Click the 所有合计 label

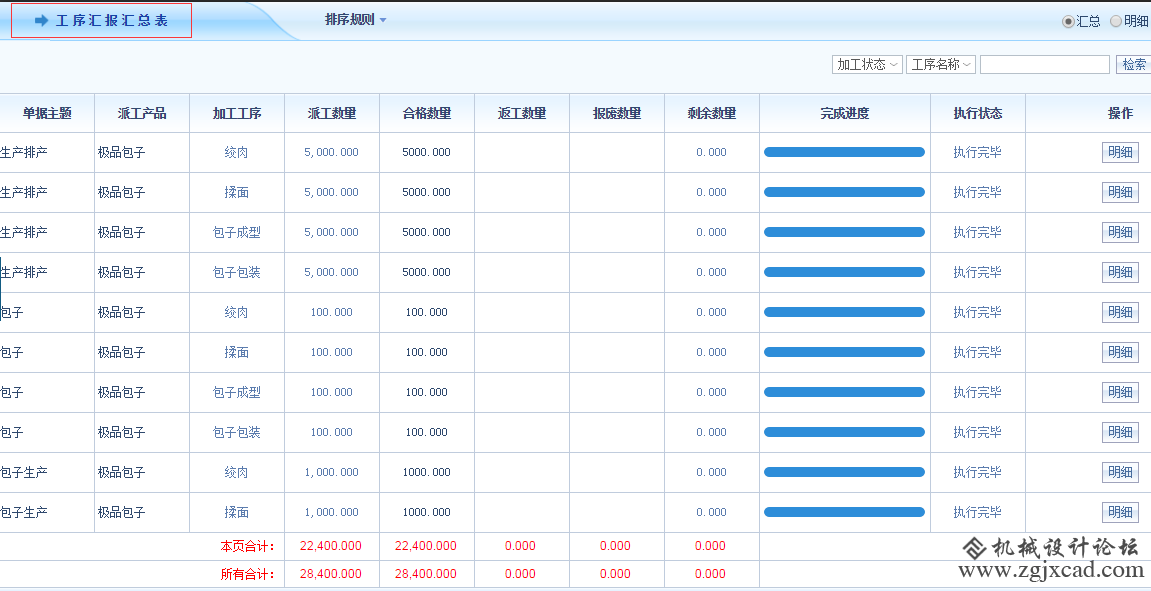(x=247, y=574)
